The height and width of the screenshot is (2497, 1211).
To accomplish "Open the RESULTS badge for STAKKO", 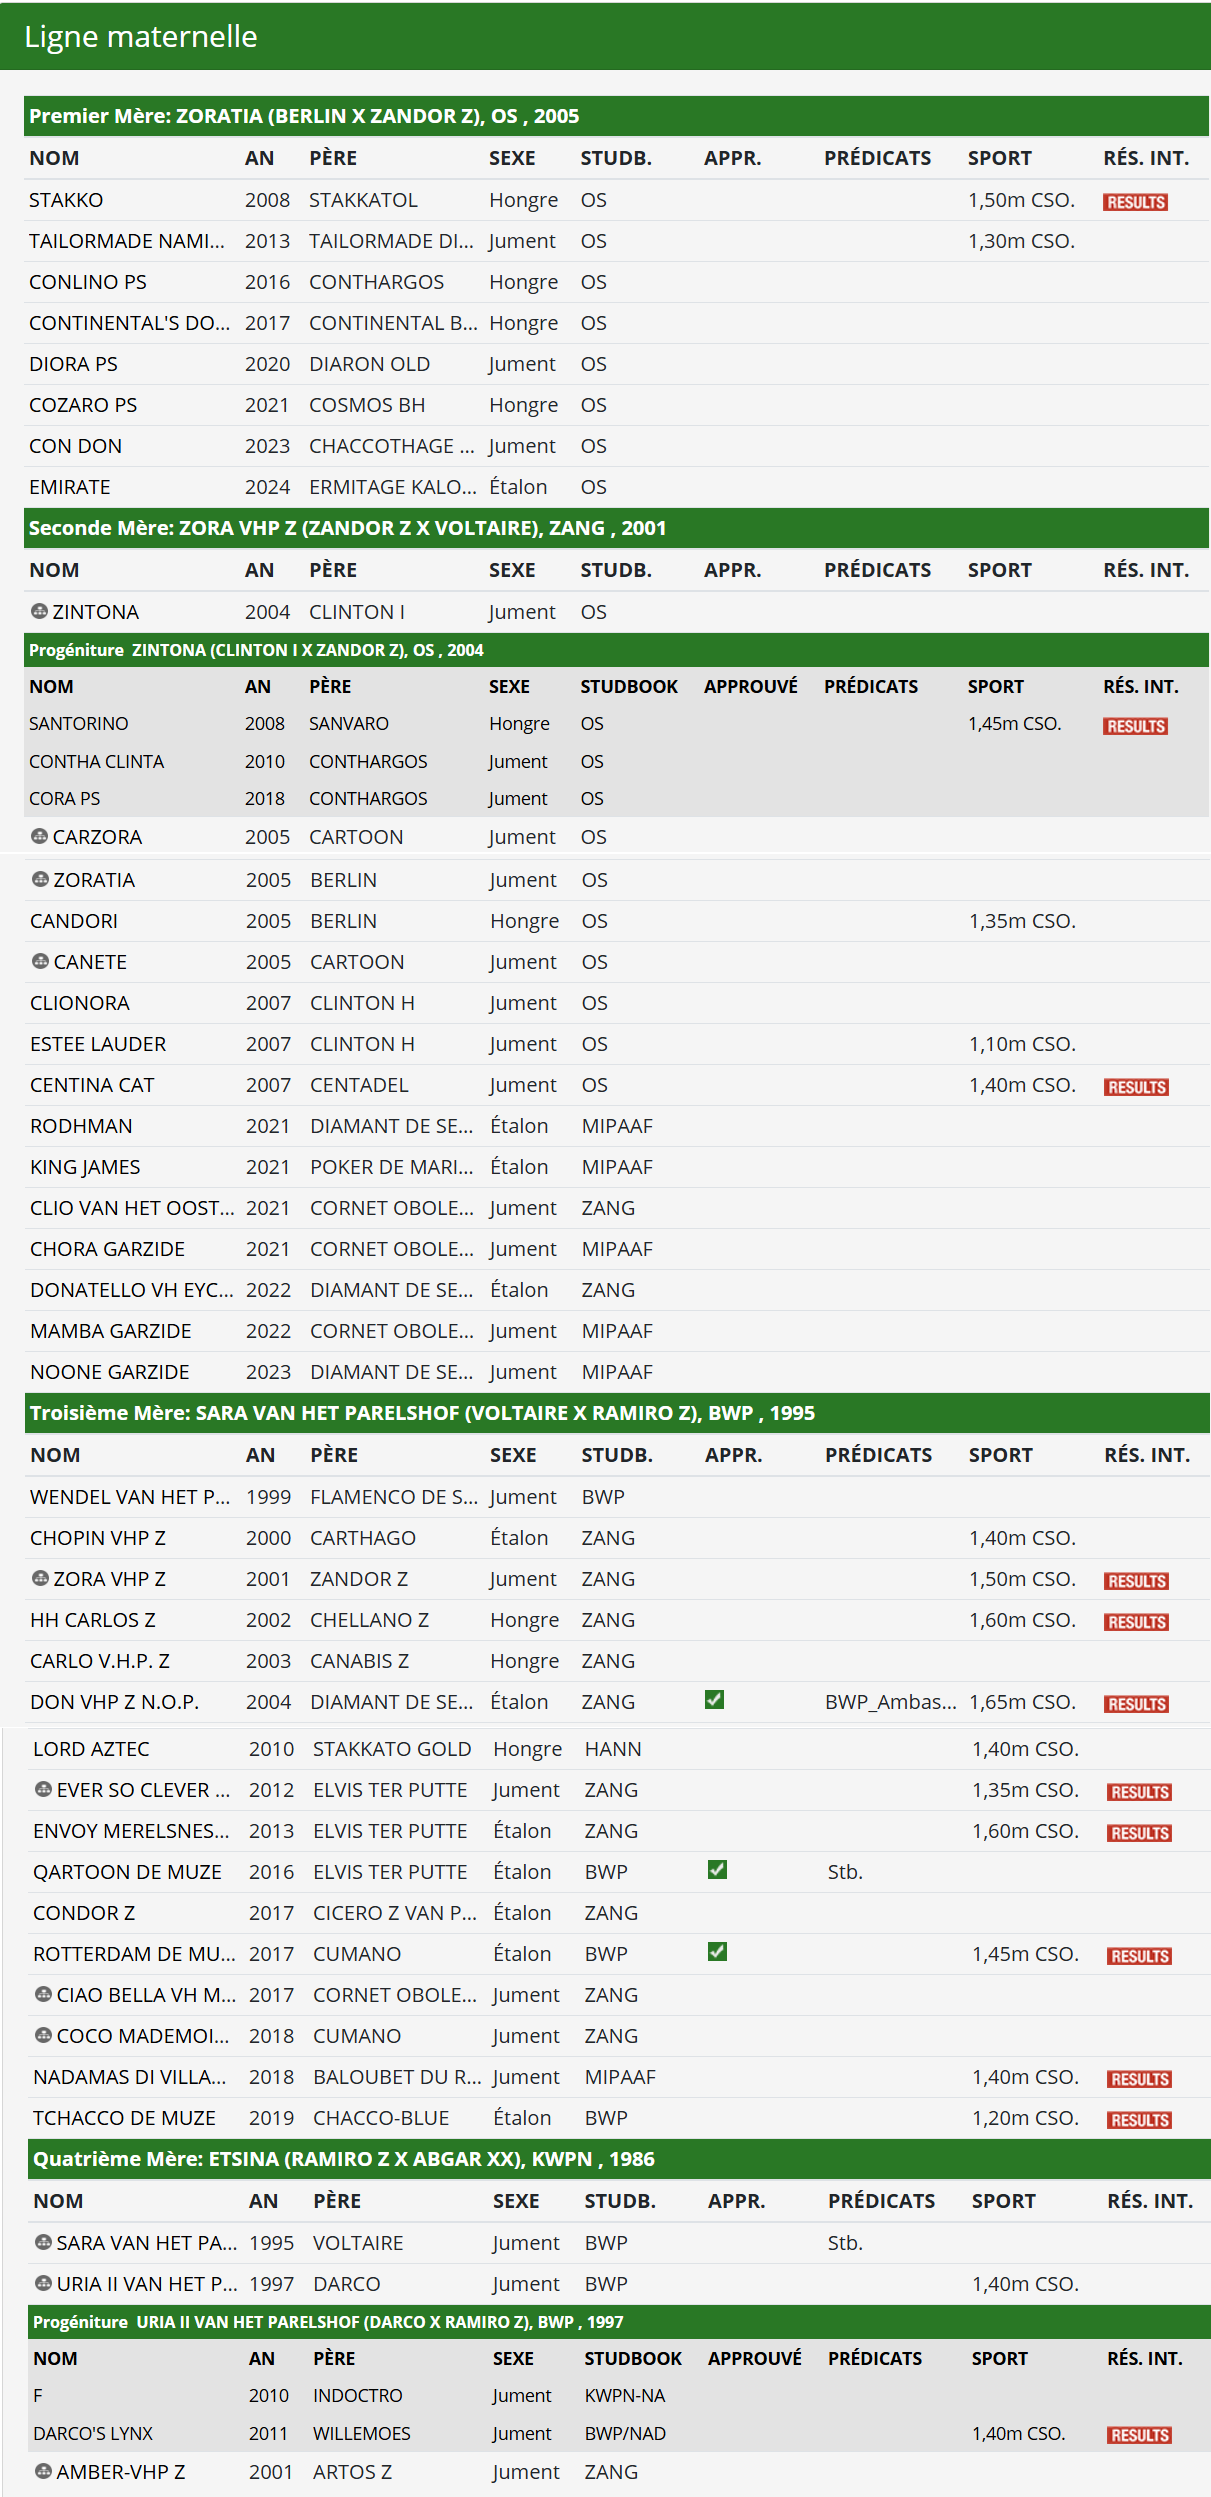I will tap(1135, 202).
